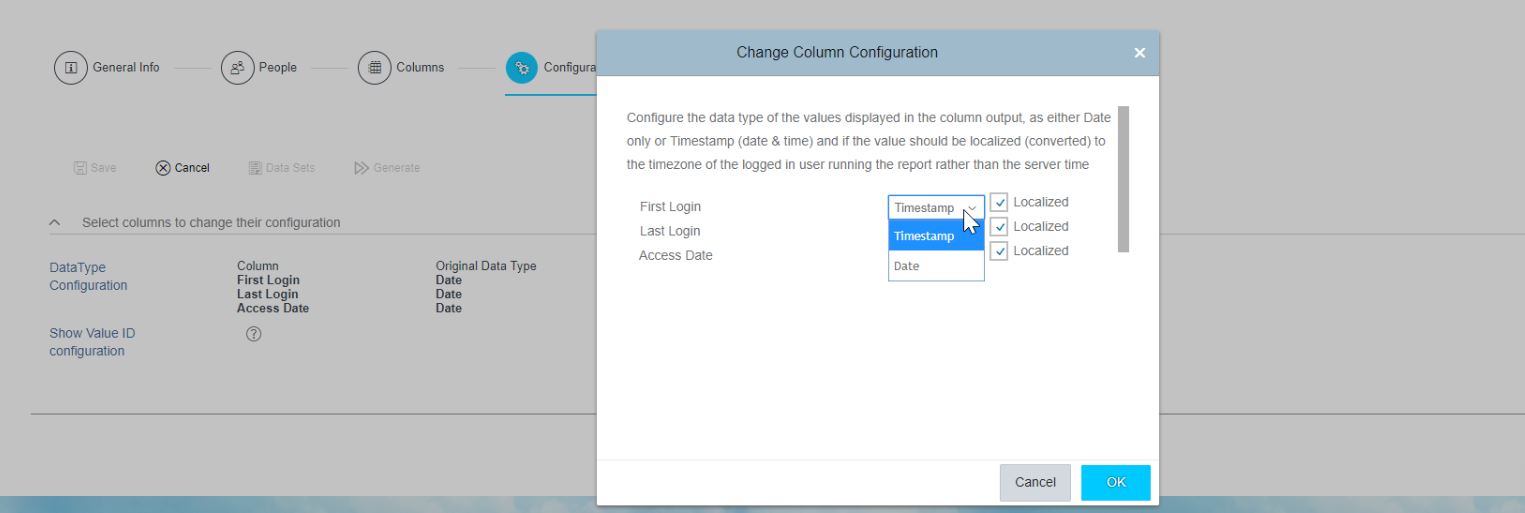Click the dialog Cancel button
Image resolution: width=1525 pixels, height=513 pixels.
[x=1035, y=482]
